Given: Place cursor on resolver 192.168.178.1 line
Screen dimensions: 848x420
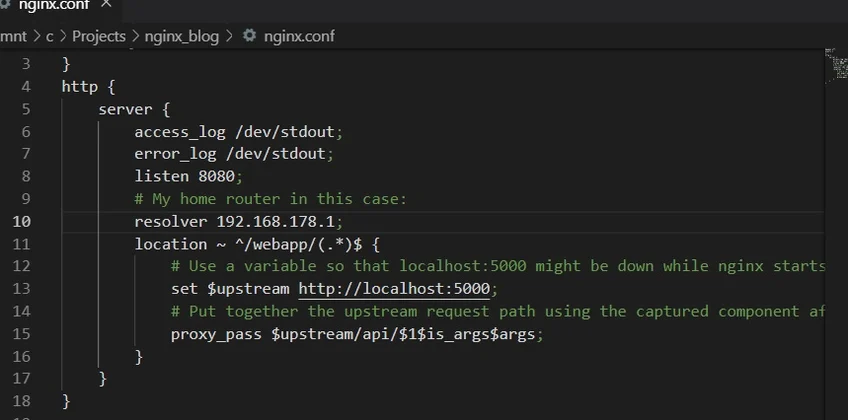Looking at the screenshot, I should click(x=240, y=221).
